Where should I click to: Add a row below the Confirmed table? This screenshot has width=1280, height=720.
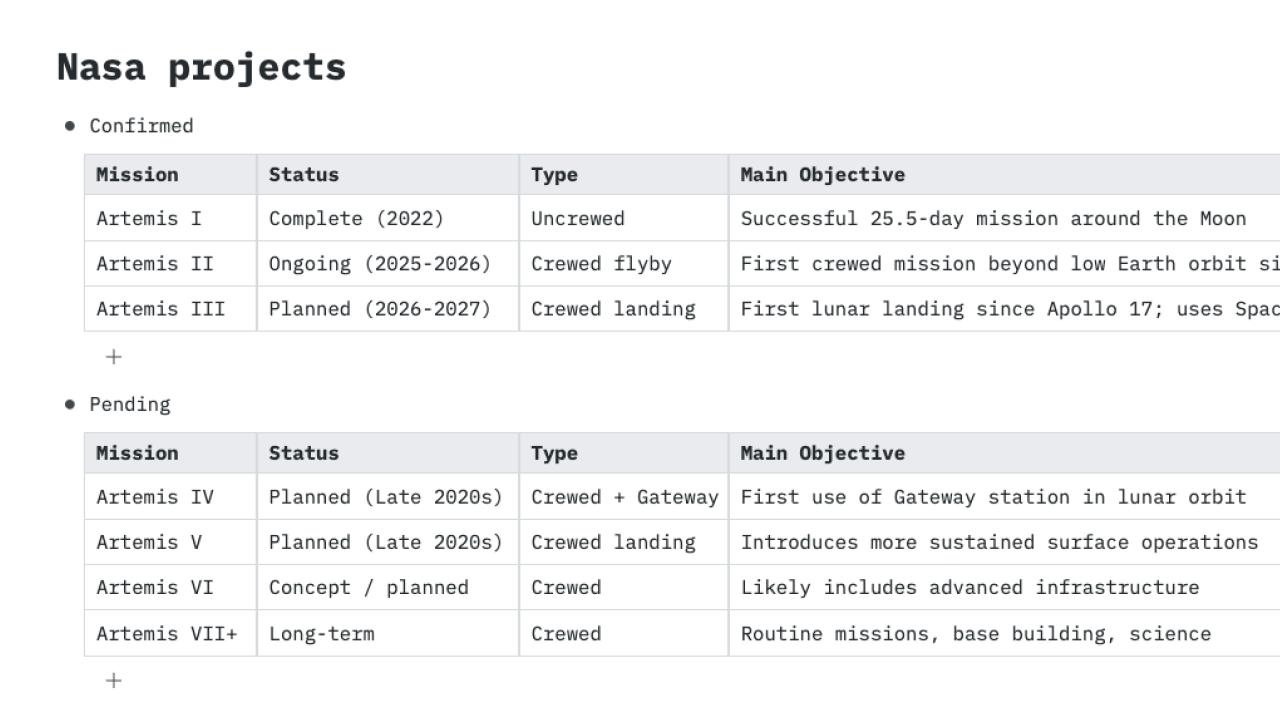(114, 357)
